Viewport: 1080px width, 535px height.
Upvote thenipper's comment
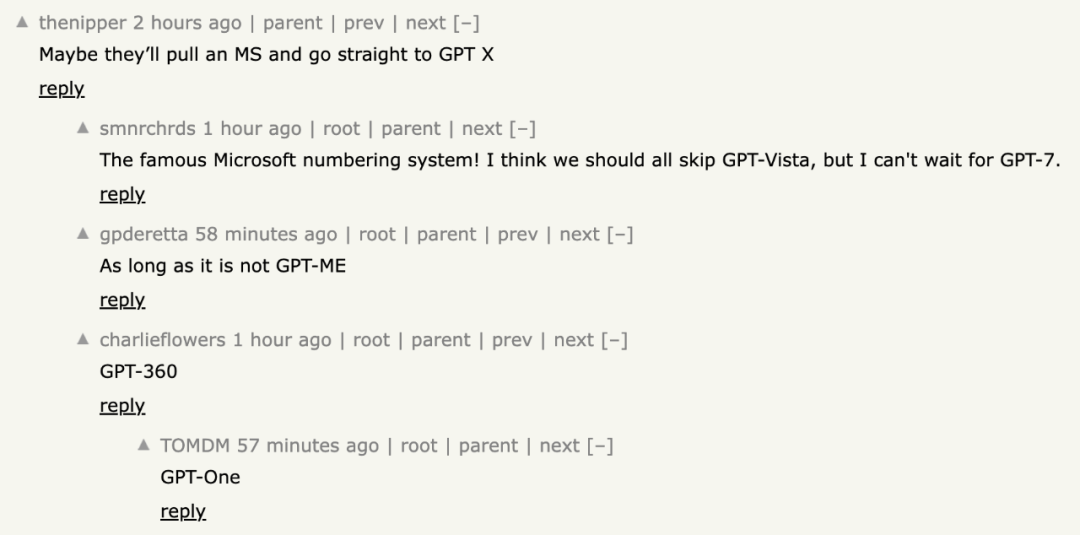(22, 22)
